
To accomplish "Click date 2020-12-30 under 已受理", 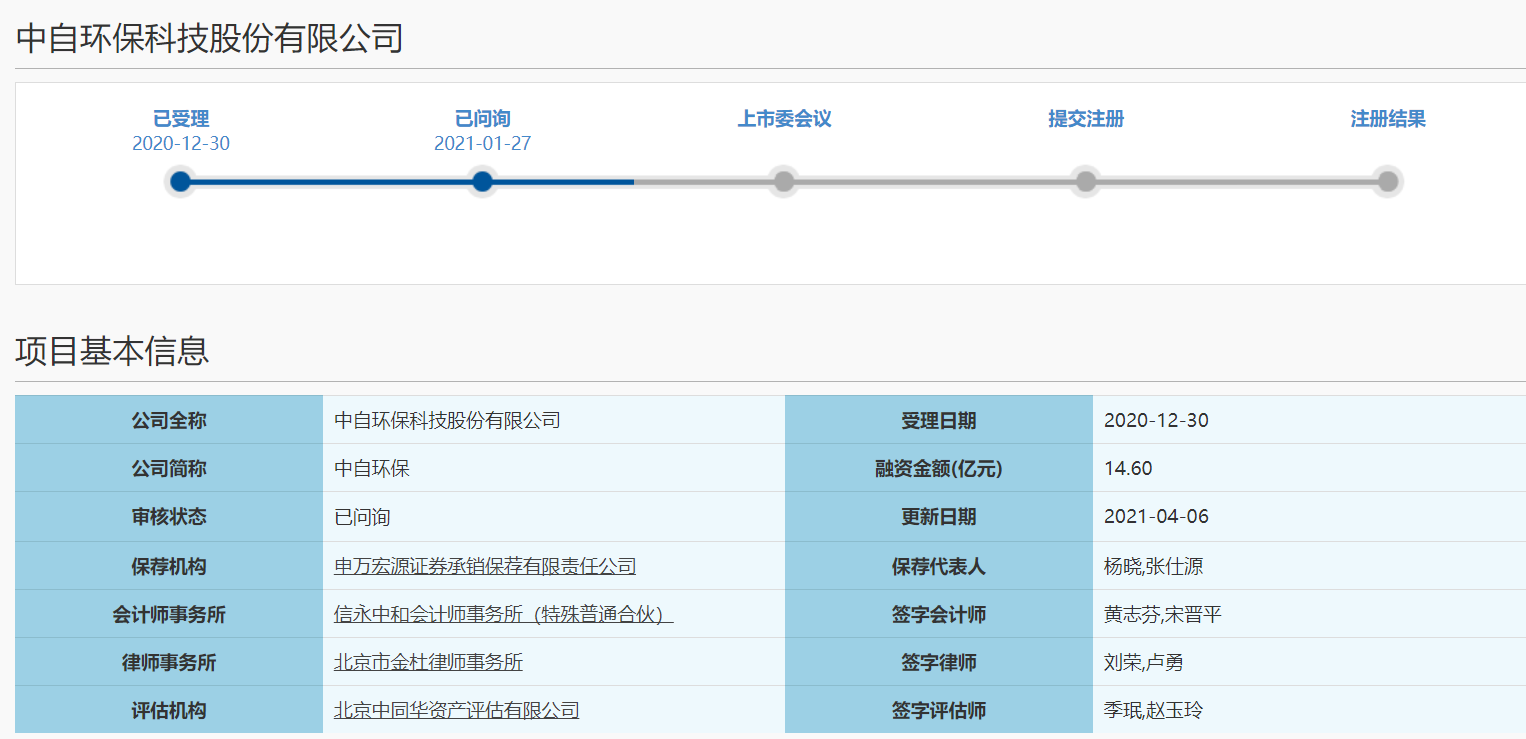I will click(181, 143).
